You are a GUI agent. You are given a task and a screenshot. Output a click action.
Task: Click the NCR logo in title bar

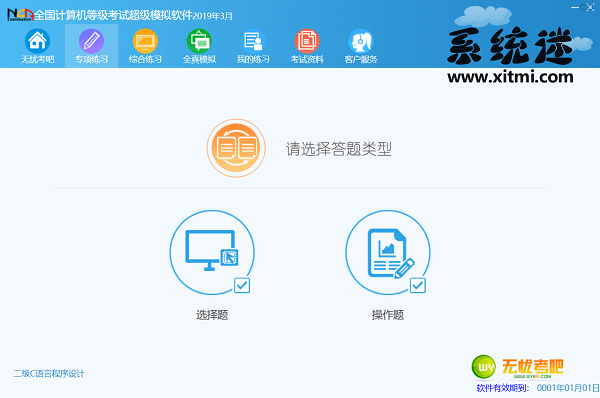(x=21, y=15)
